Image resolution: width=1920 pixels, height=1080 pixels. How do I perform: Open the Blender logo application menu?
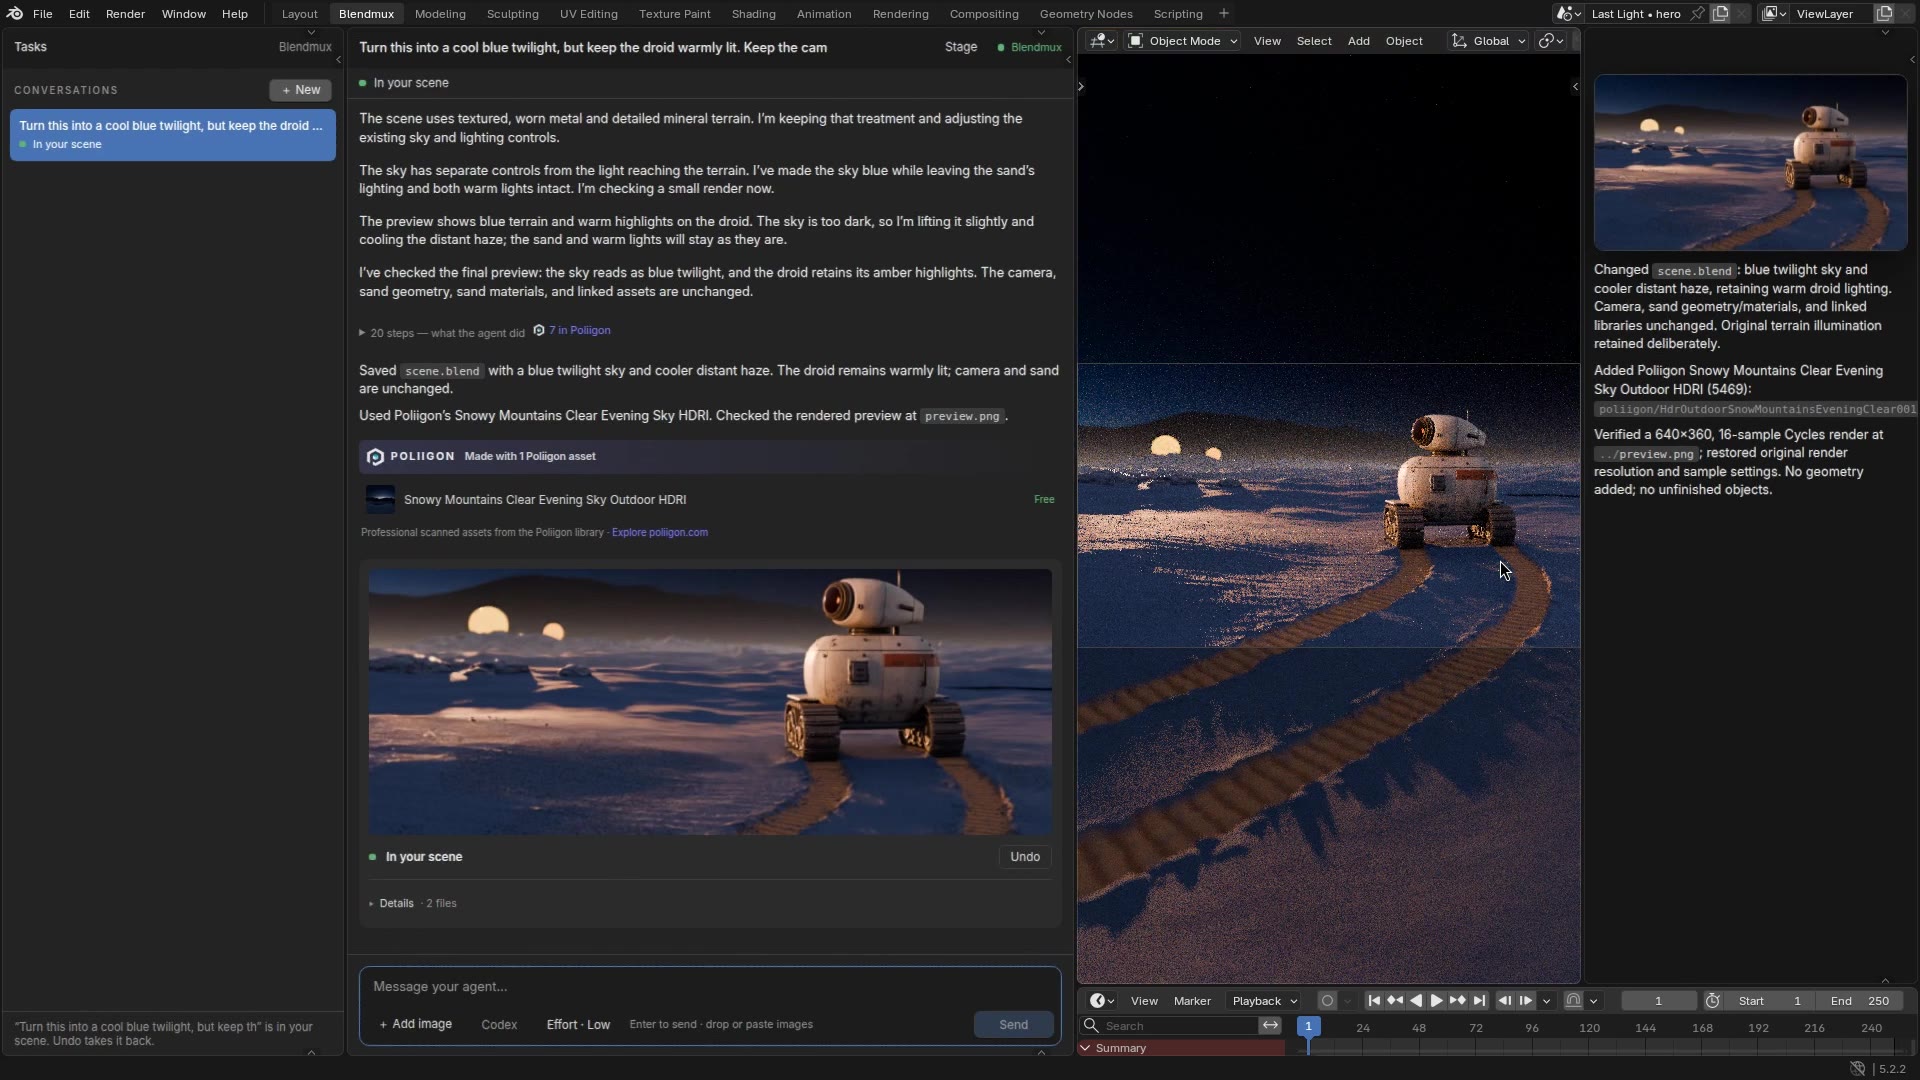pos(14,14)
